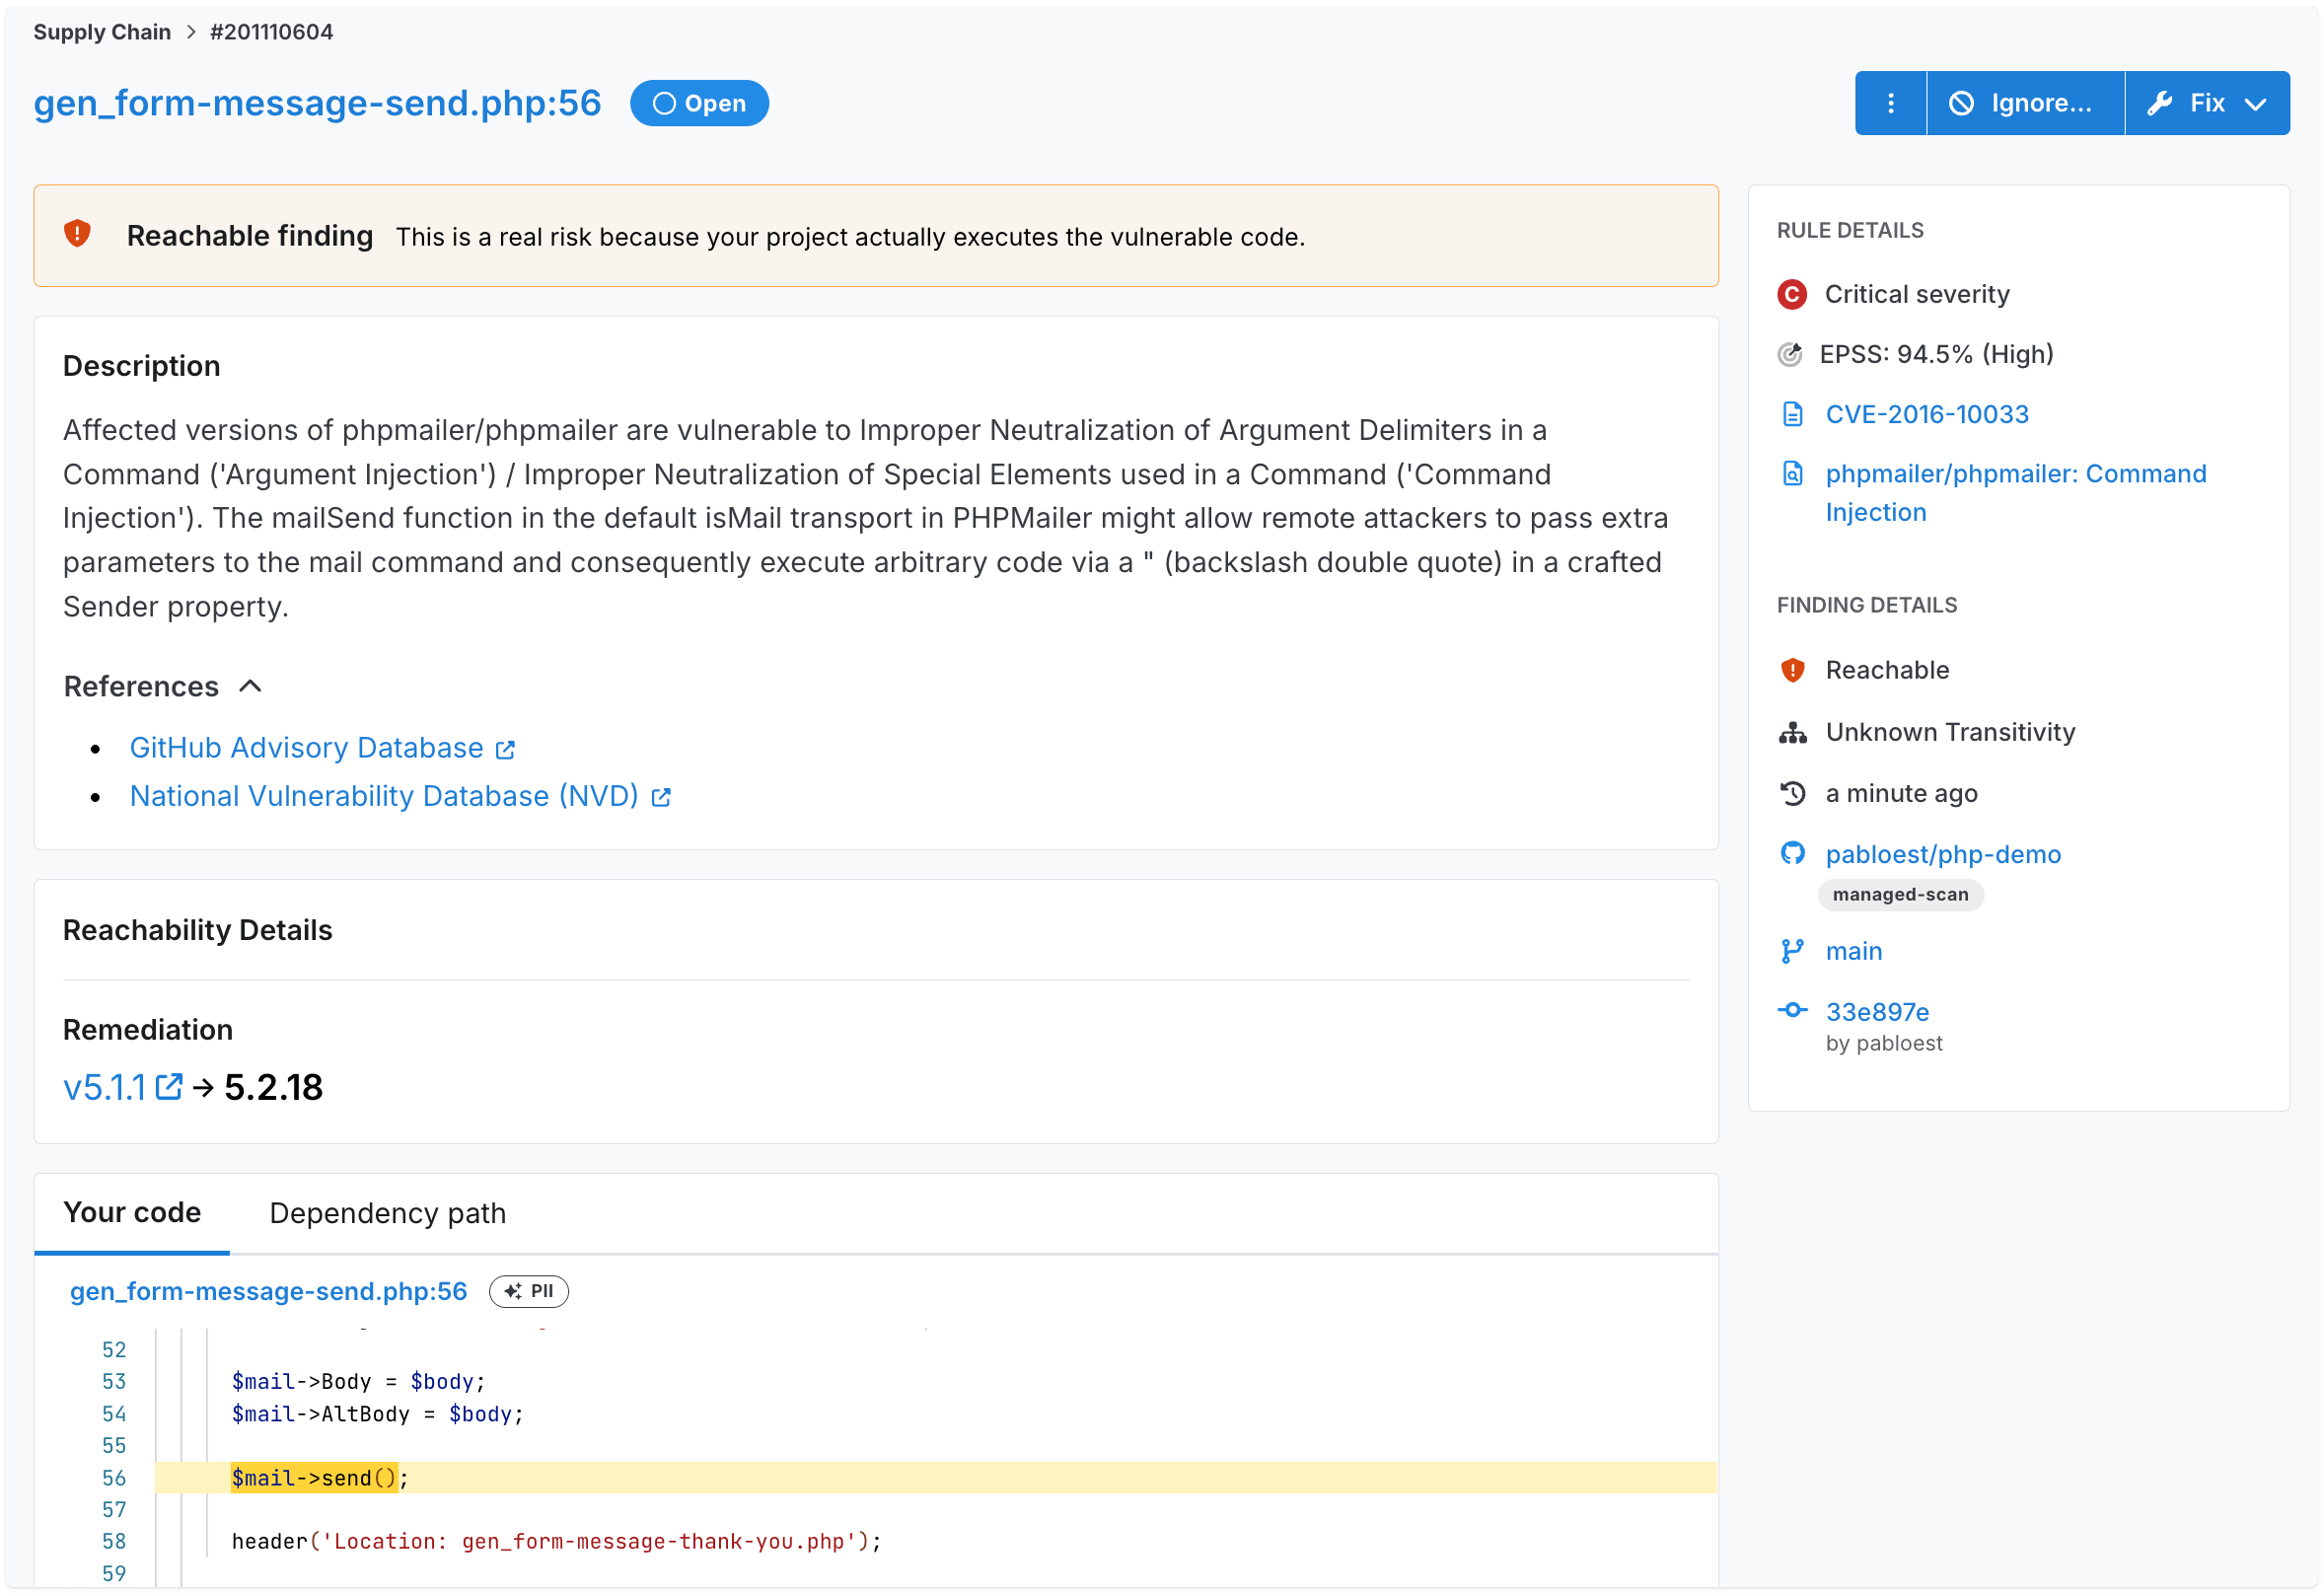
Task: Click the Ignore... button
Action: (2025, 103)
